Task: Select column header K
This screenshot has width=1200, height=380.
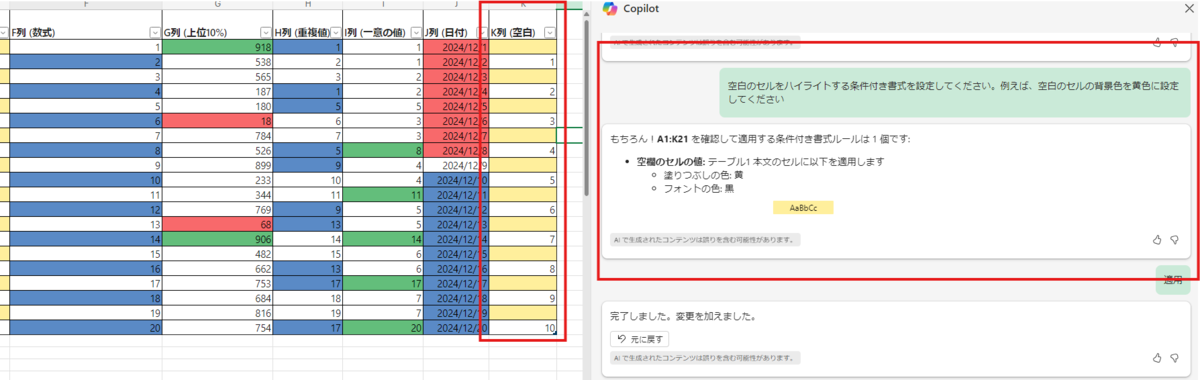Action: pos(523,5)
